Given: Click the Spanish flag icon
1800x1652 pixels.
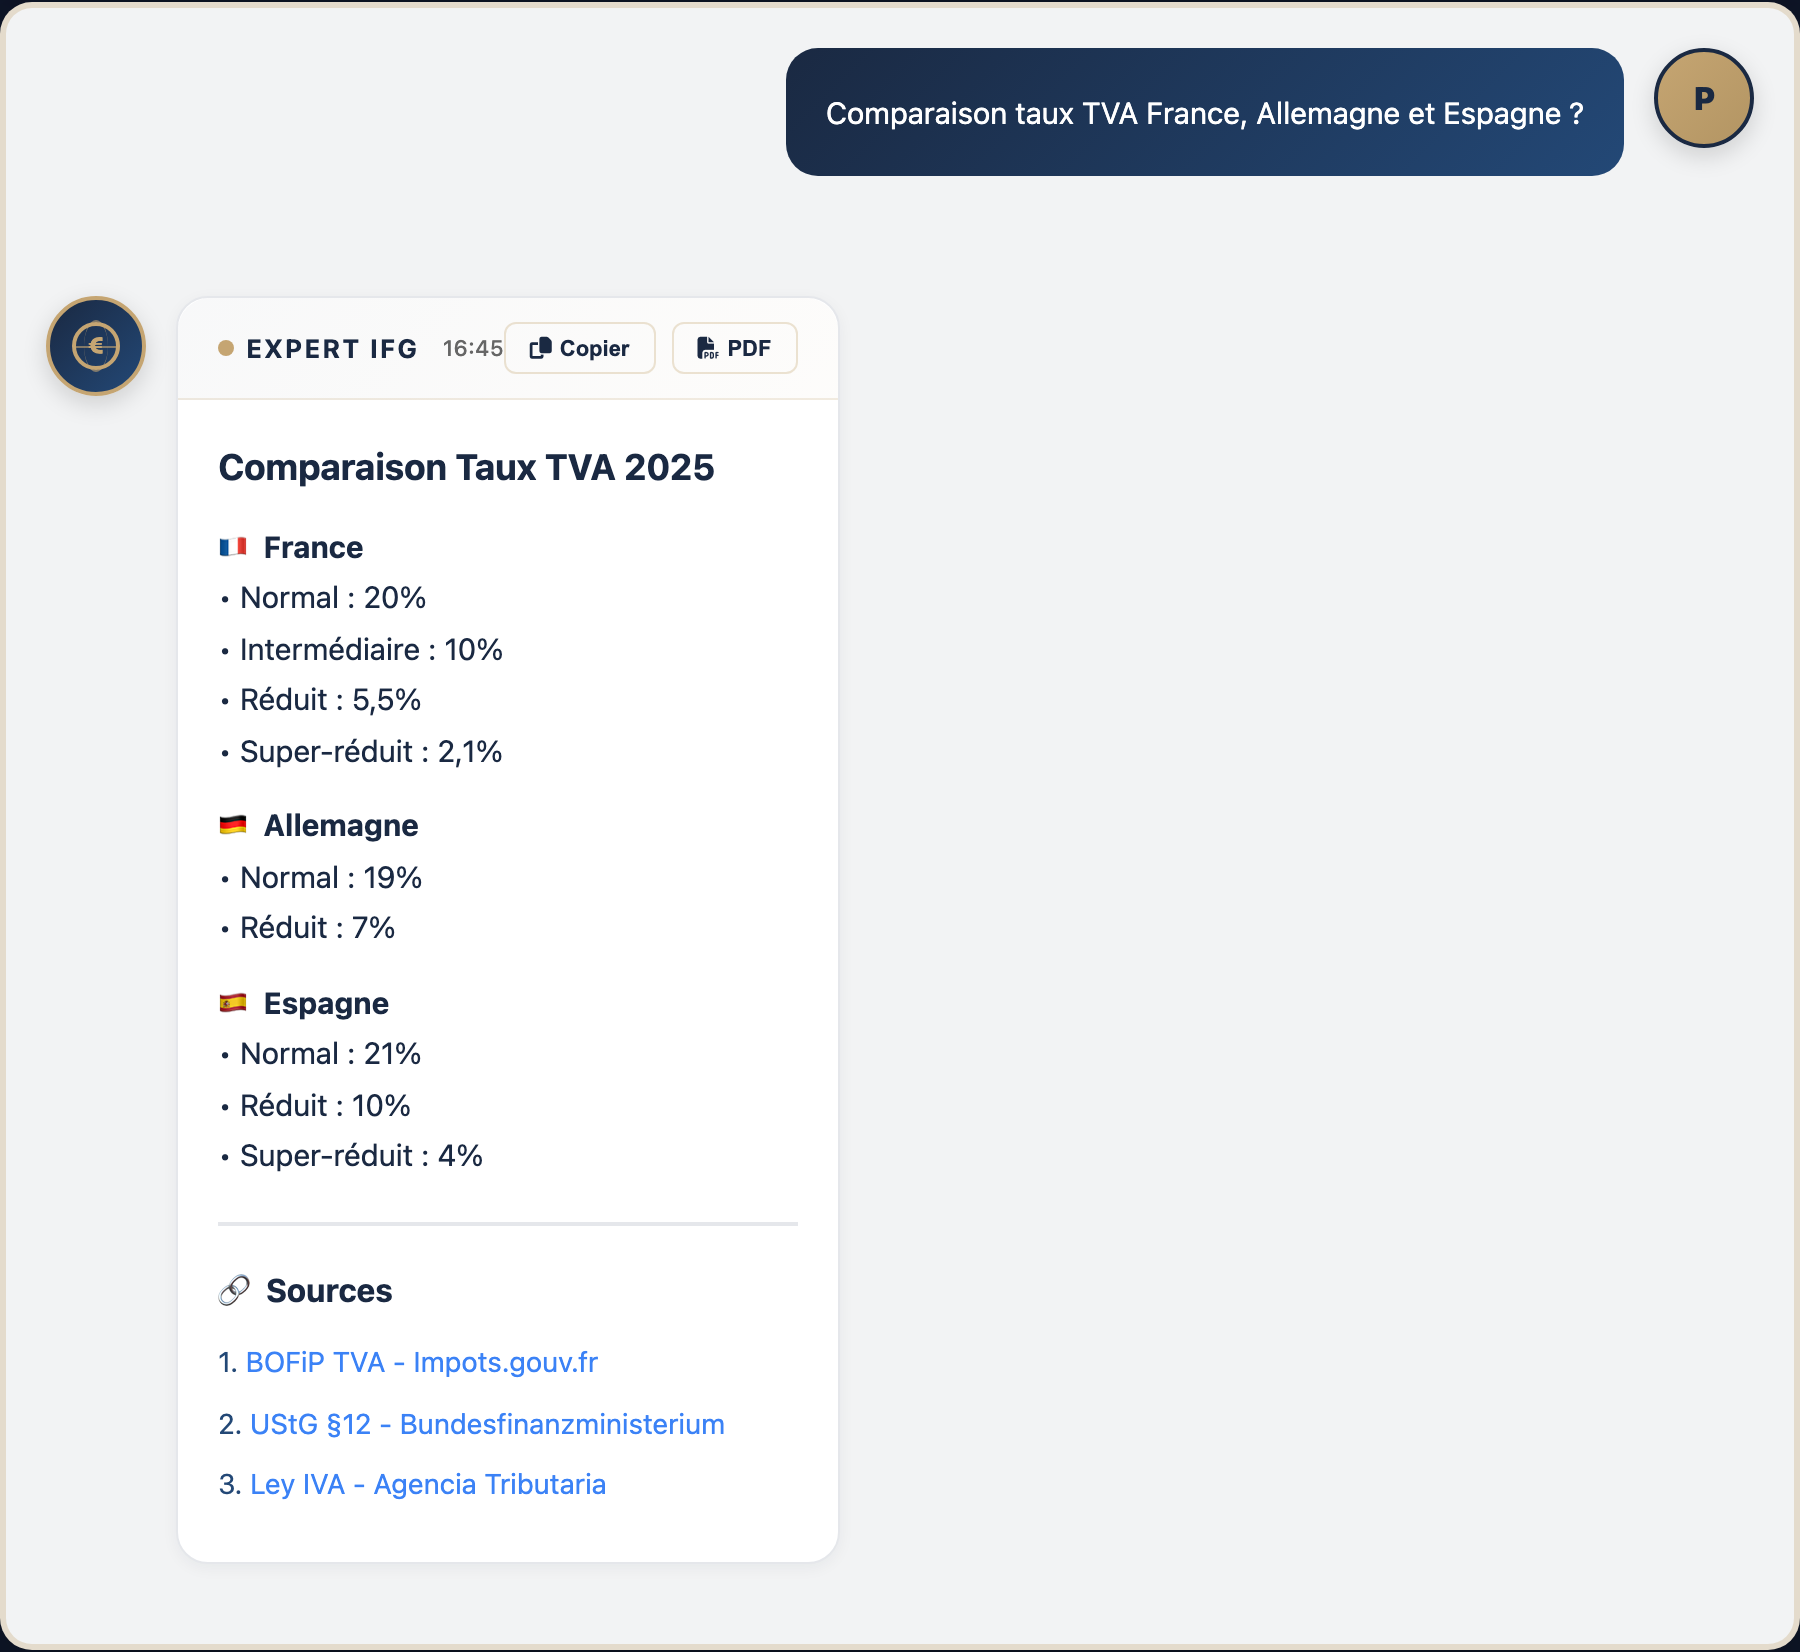Looking at the screenshot, I should [x=233, y=1003].
